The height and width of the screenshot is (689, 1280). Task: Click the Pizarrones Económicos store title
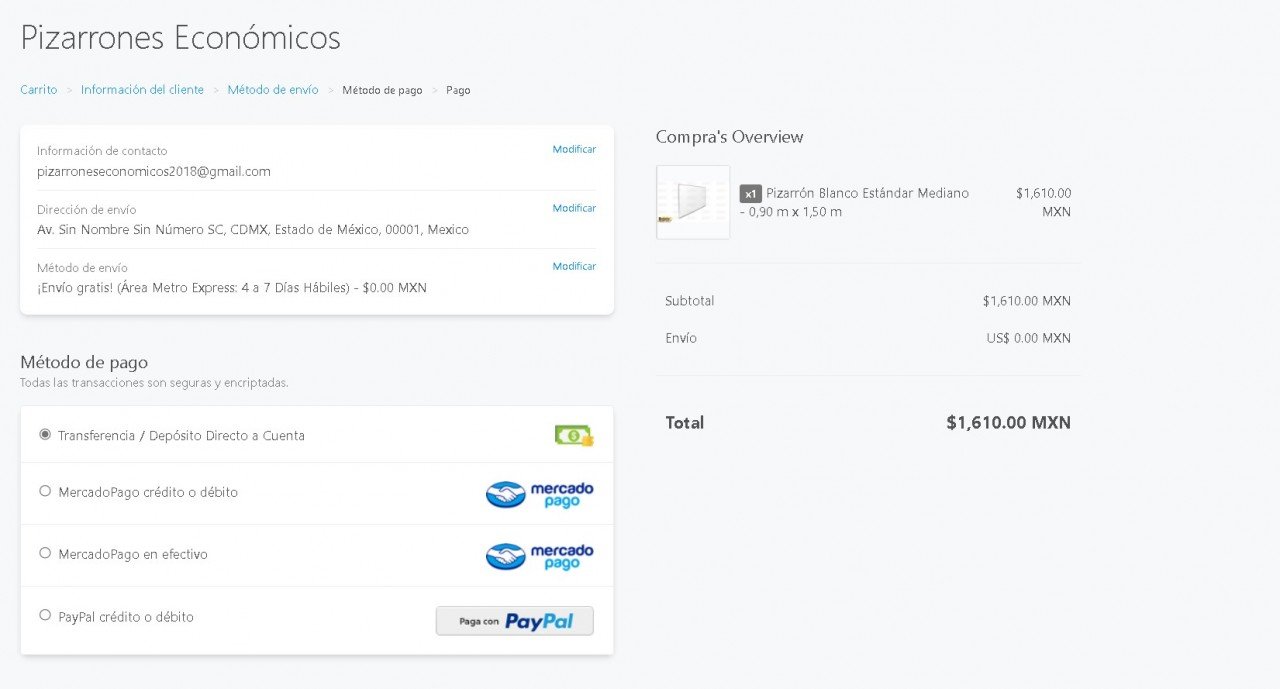pyautogui.click(x=180, y=38)
